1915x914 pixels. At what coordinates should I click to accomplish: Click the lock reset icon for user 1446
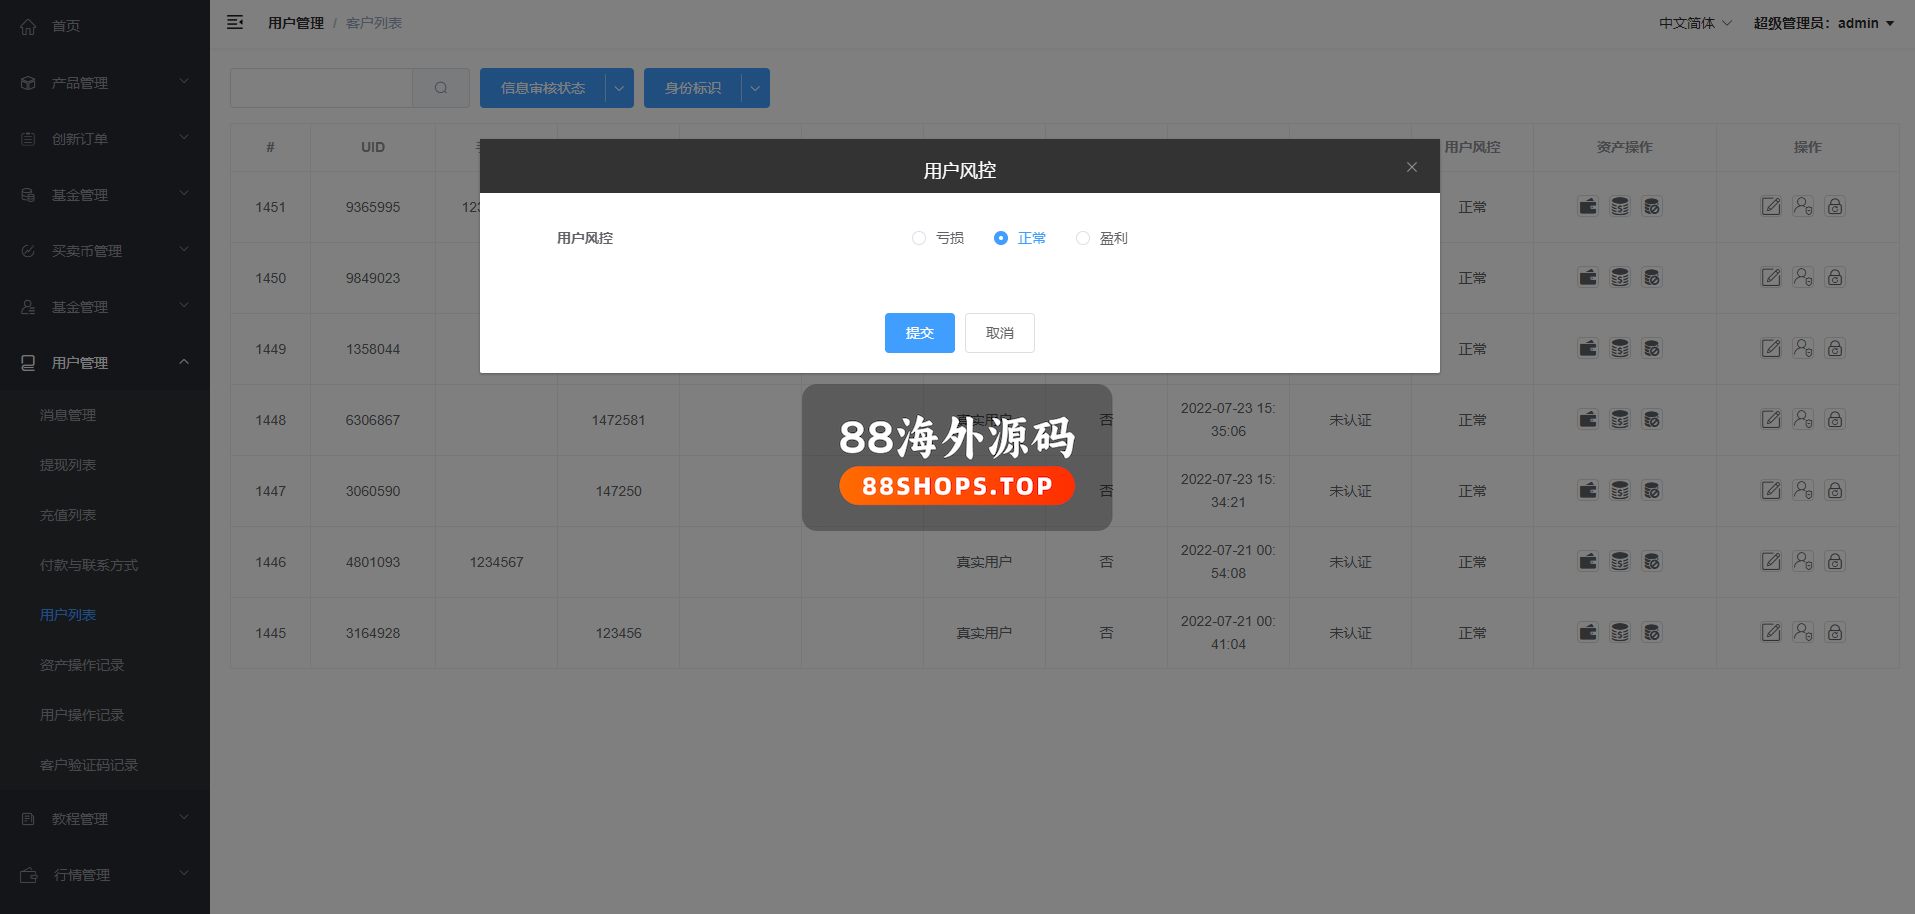1835,562
